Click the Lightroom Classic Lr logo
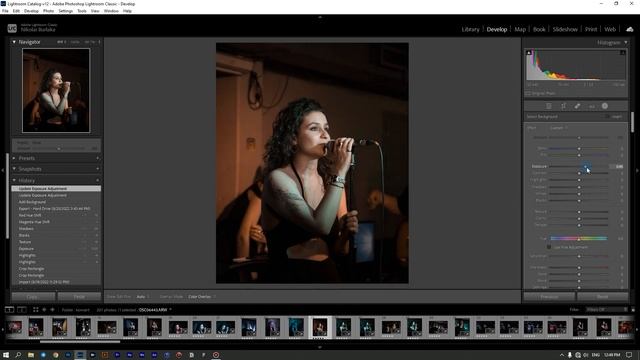 coord(12,28)
